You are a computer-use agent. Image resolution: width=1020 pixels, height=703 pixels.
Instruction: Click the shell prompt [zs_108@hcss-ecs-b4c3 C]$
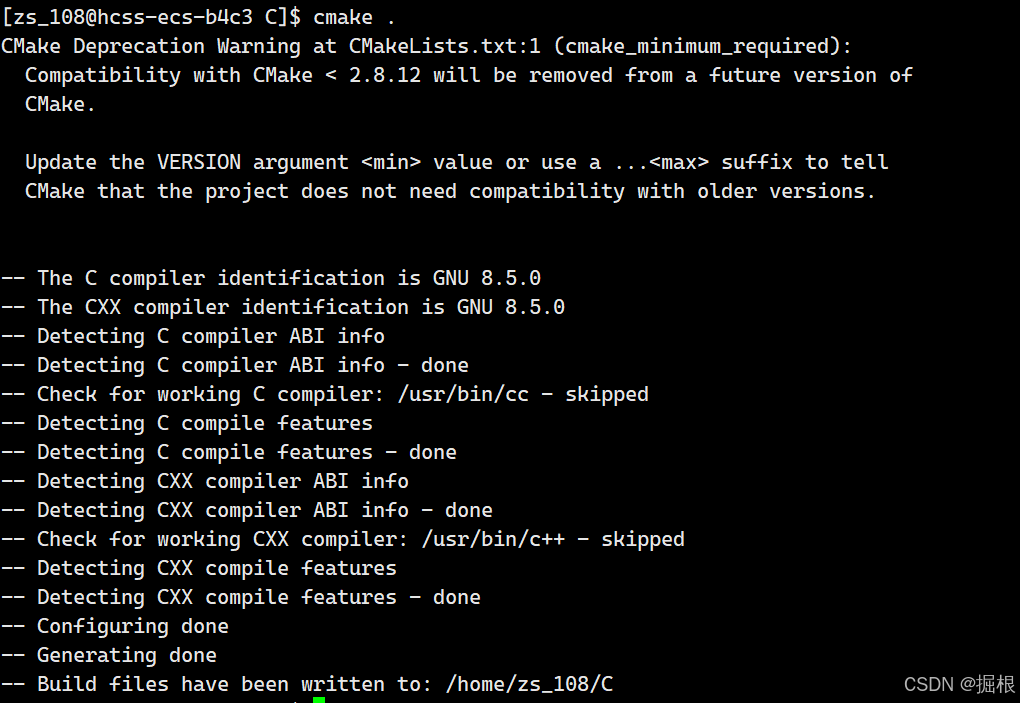tap(152, 18)
